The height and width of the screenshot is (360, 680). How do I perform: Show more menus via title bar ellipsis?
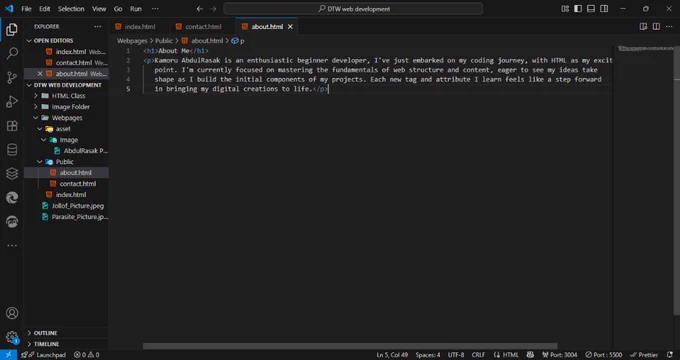(x=155, y=9)
